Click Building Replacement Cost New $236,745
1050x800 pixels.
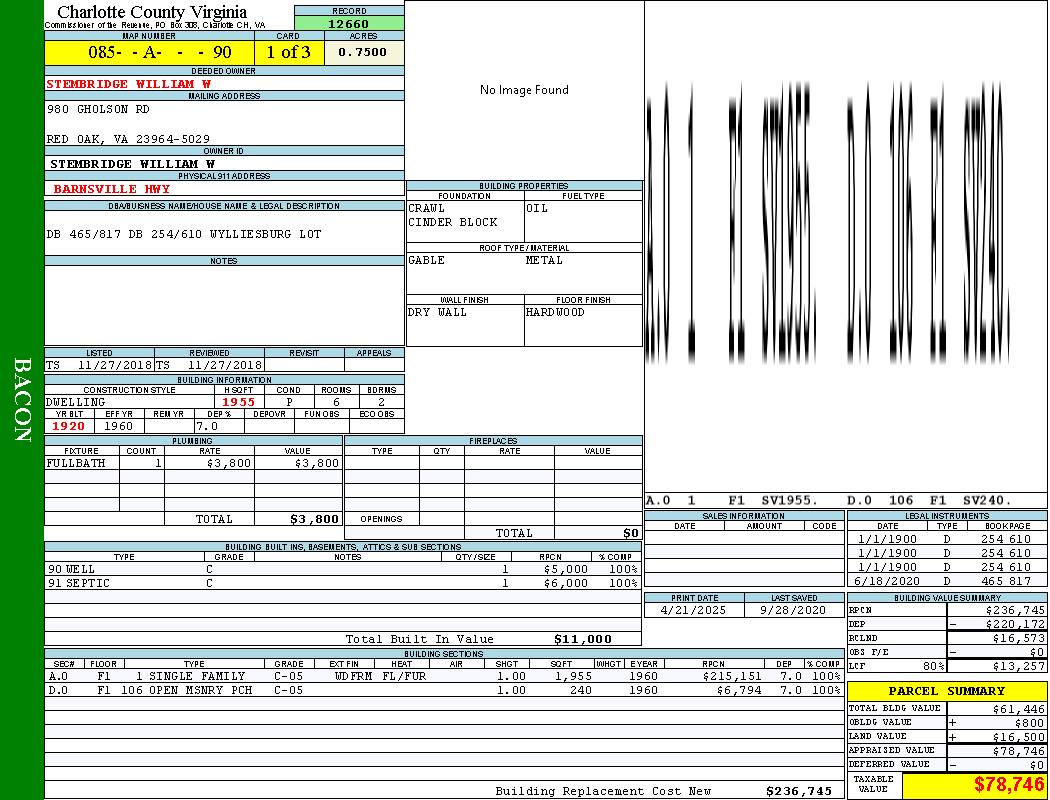(x=799, y=791)
